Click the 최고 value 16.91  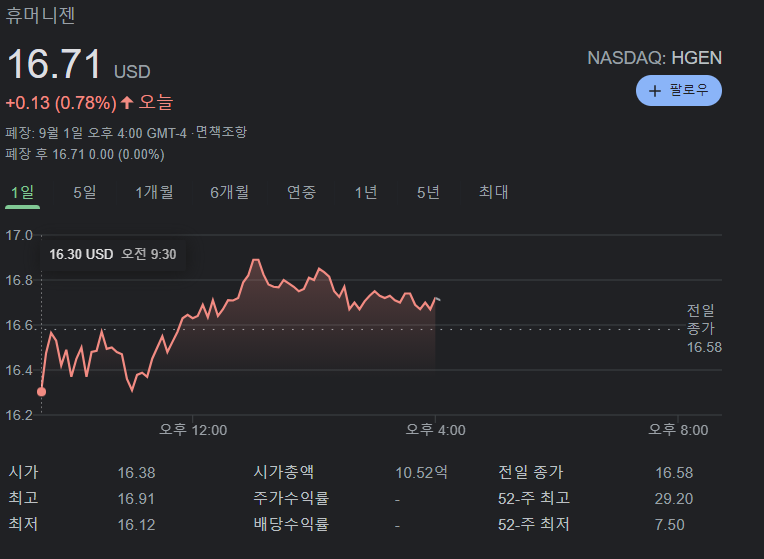tap(136, 499)
